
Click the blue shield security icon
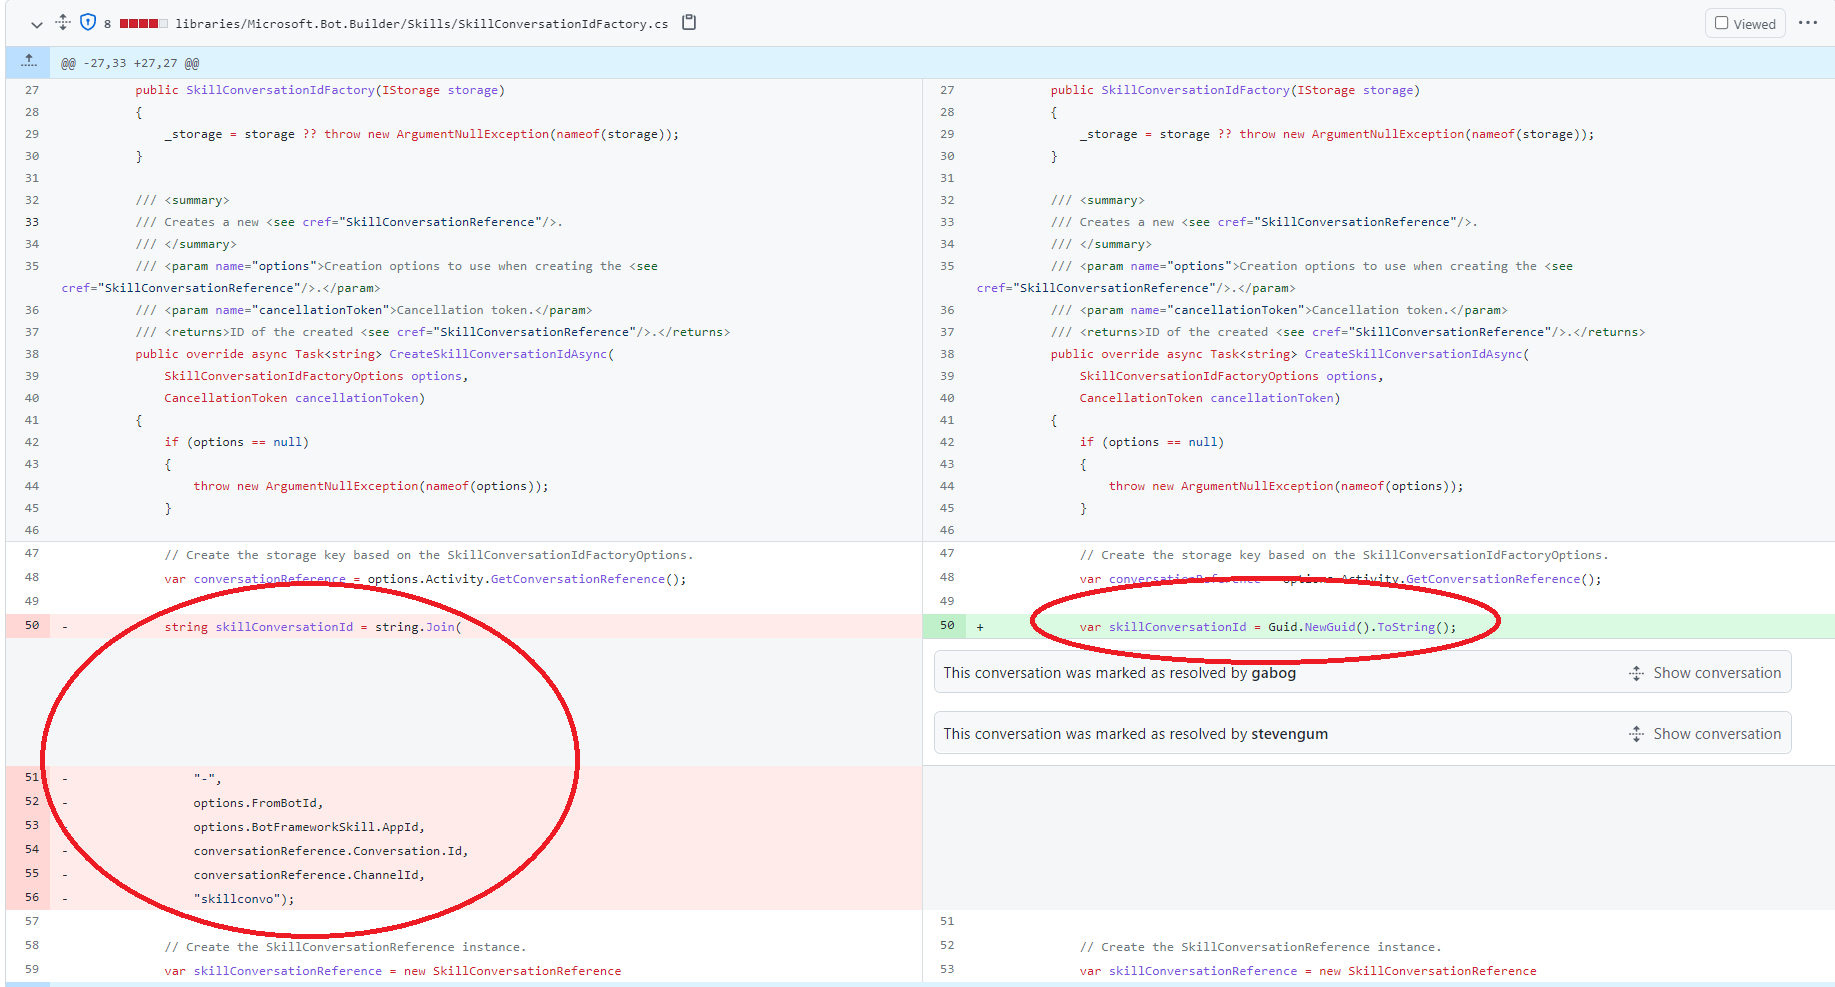click(88, 21)
